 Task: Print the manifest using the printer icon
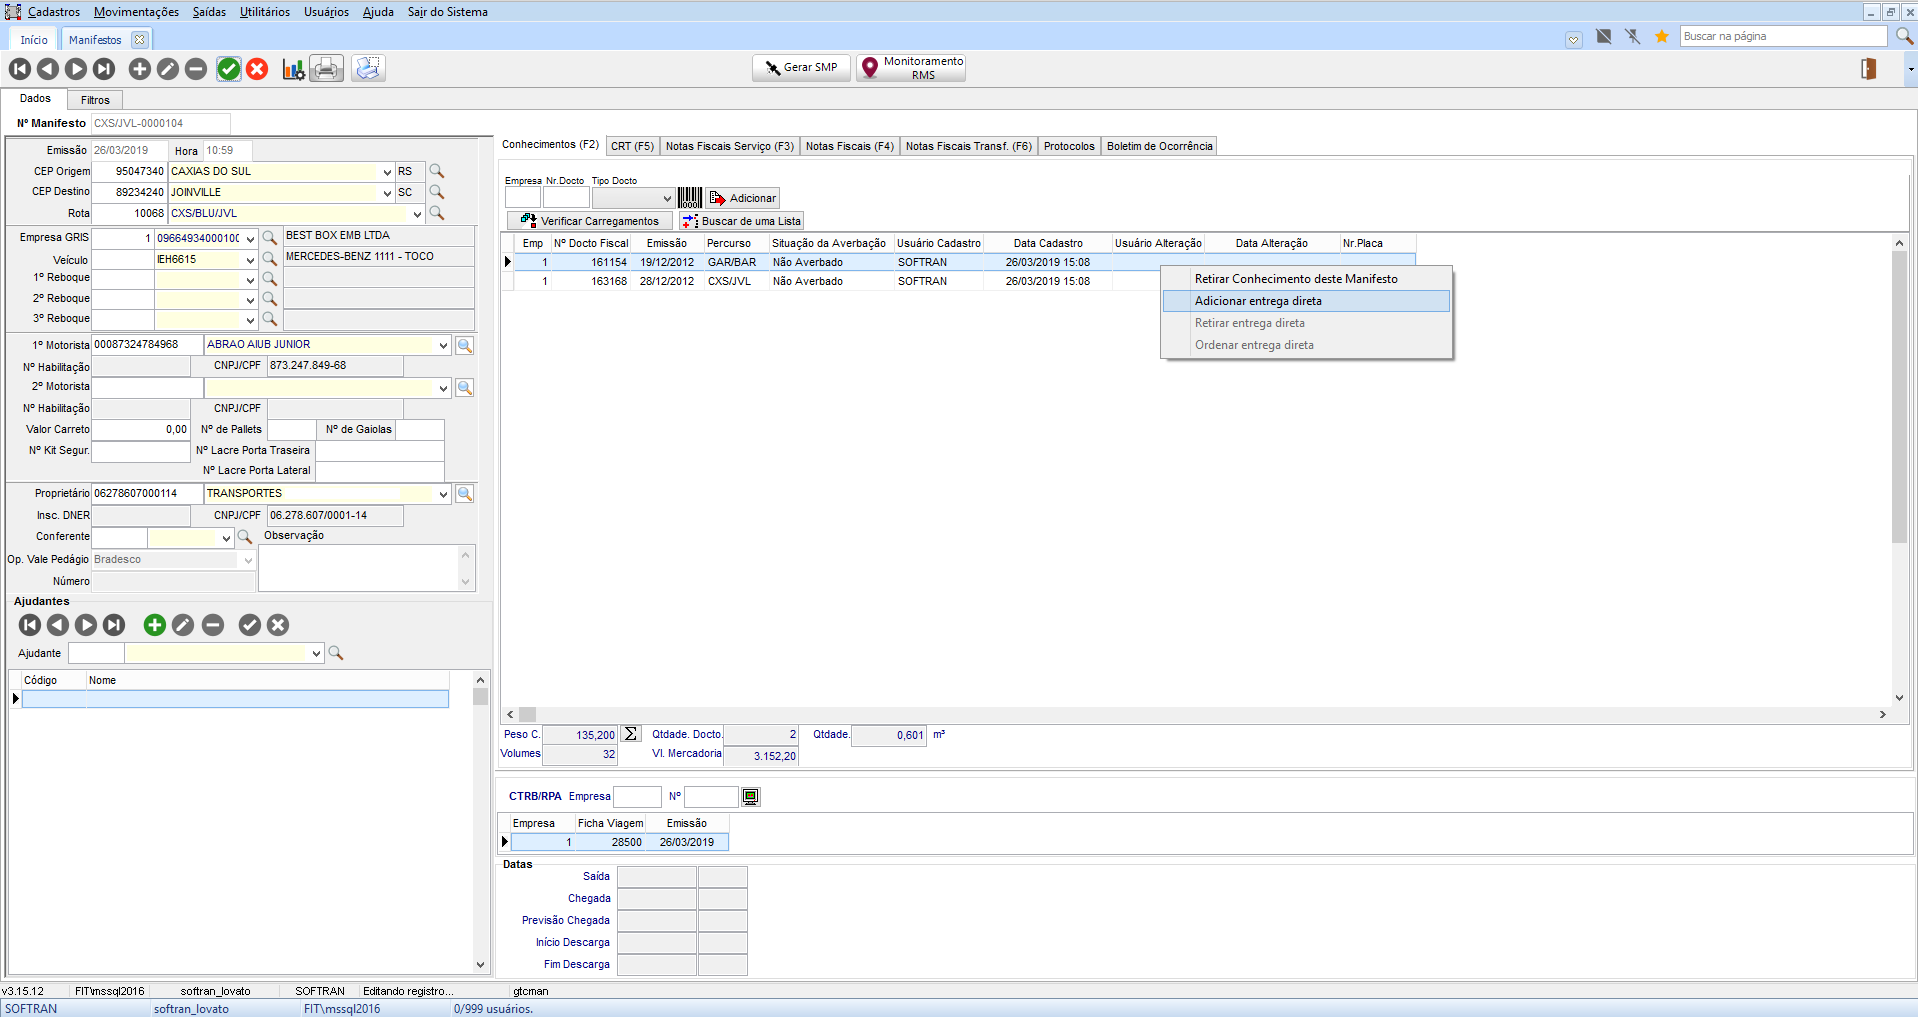(x=326, y=68)
